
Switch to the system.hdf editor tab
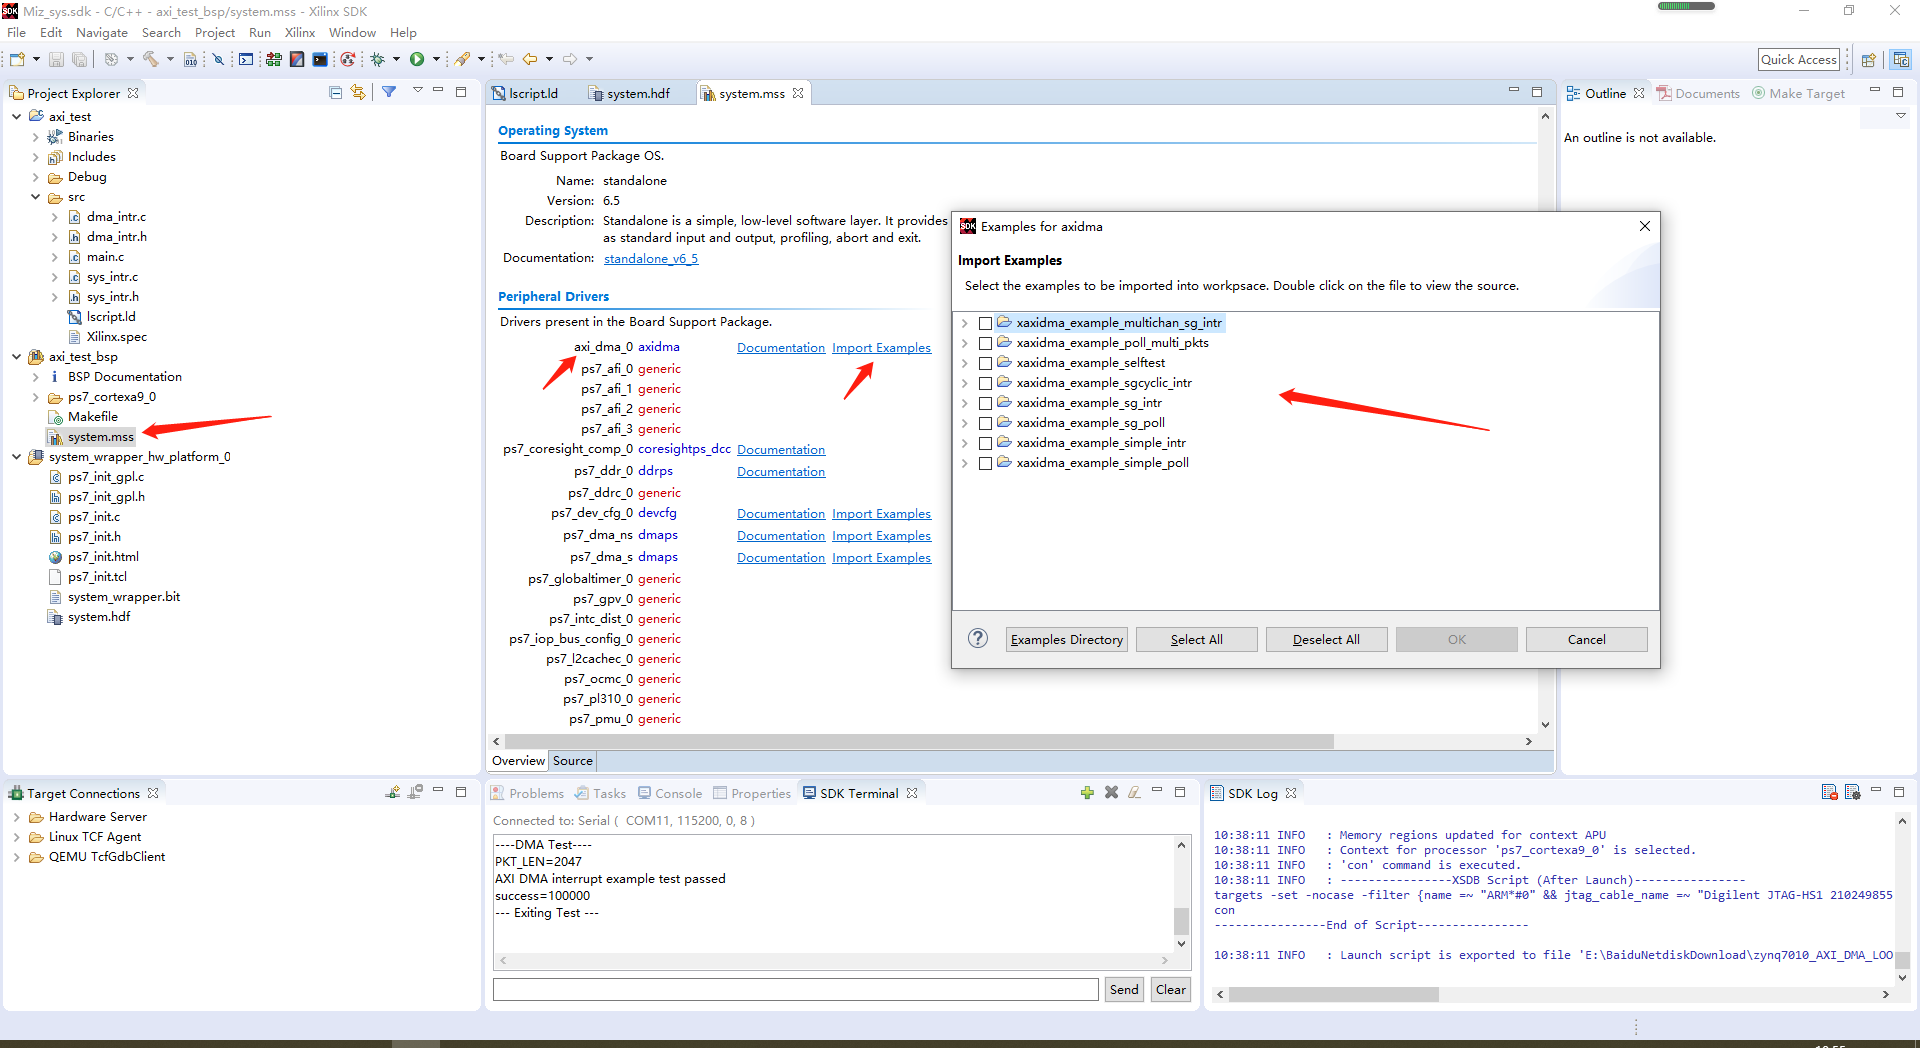pyautogui.click(x=630, y=93)
